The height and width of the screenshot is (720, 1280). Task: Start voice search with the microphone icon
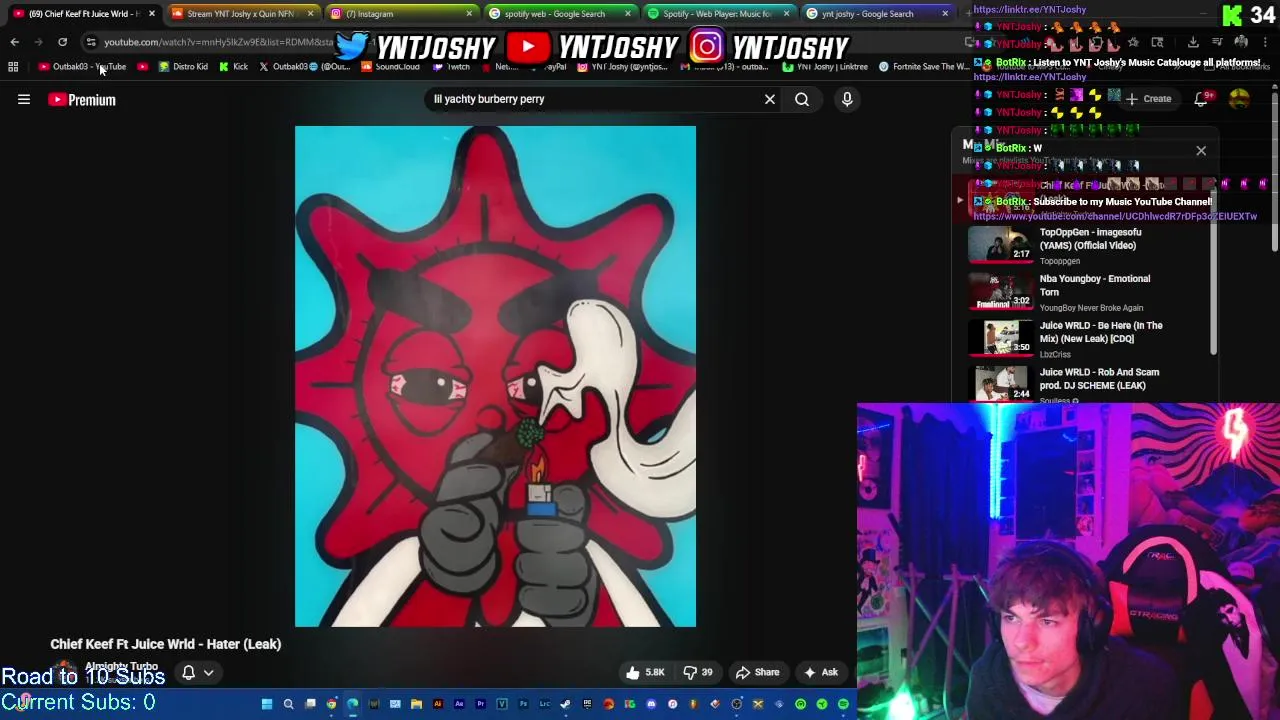(847, 99)
